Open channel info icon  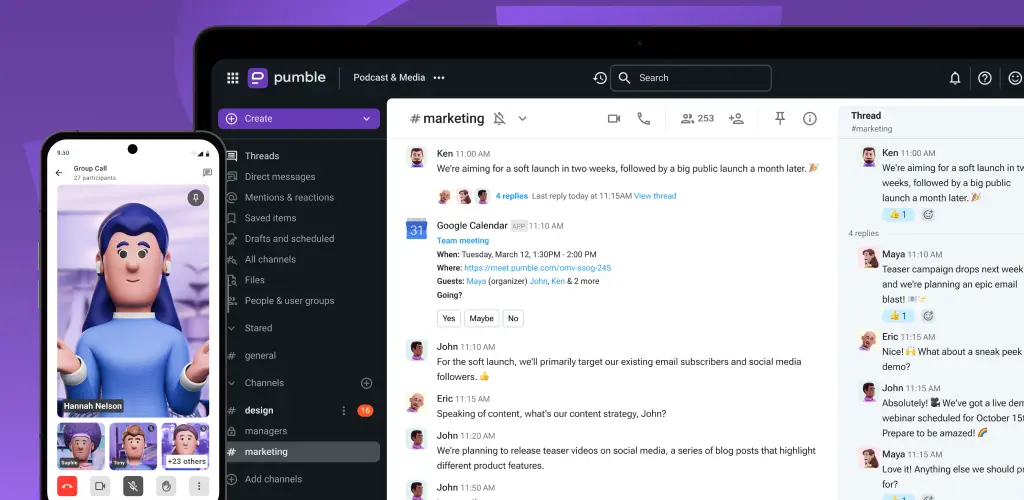point(810,118)
